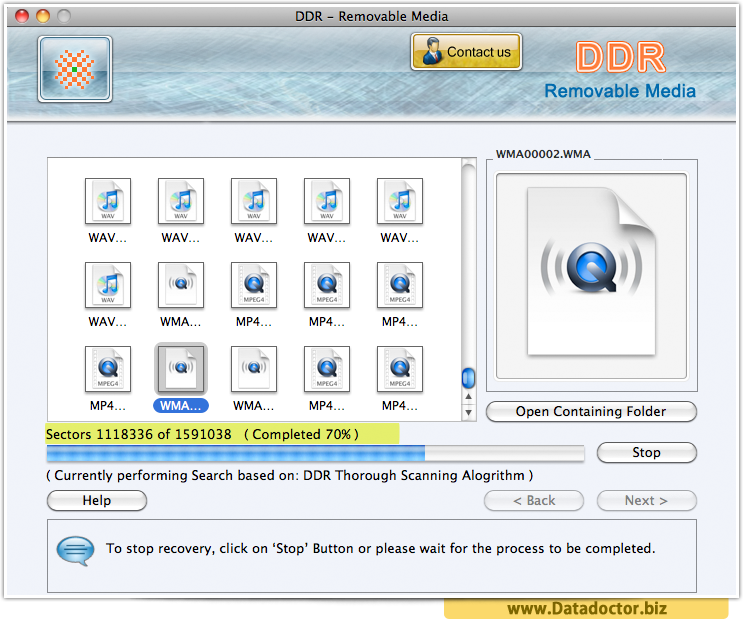The image size is (743, 619).
Task: Click the highlighted WMA... label
Action: 181,406
